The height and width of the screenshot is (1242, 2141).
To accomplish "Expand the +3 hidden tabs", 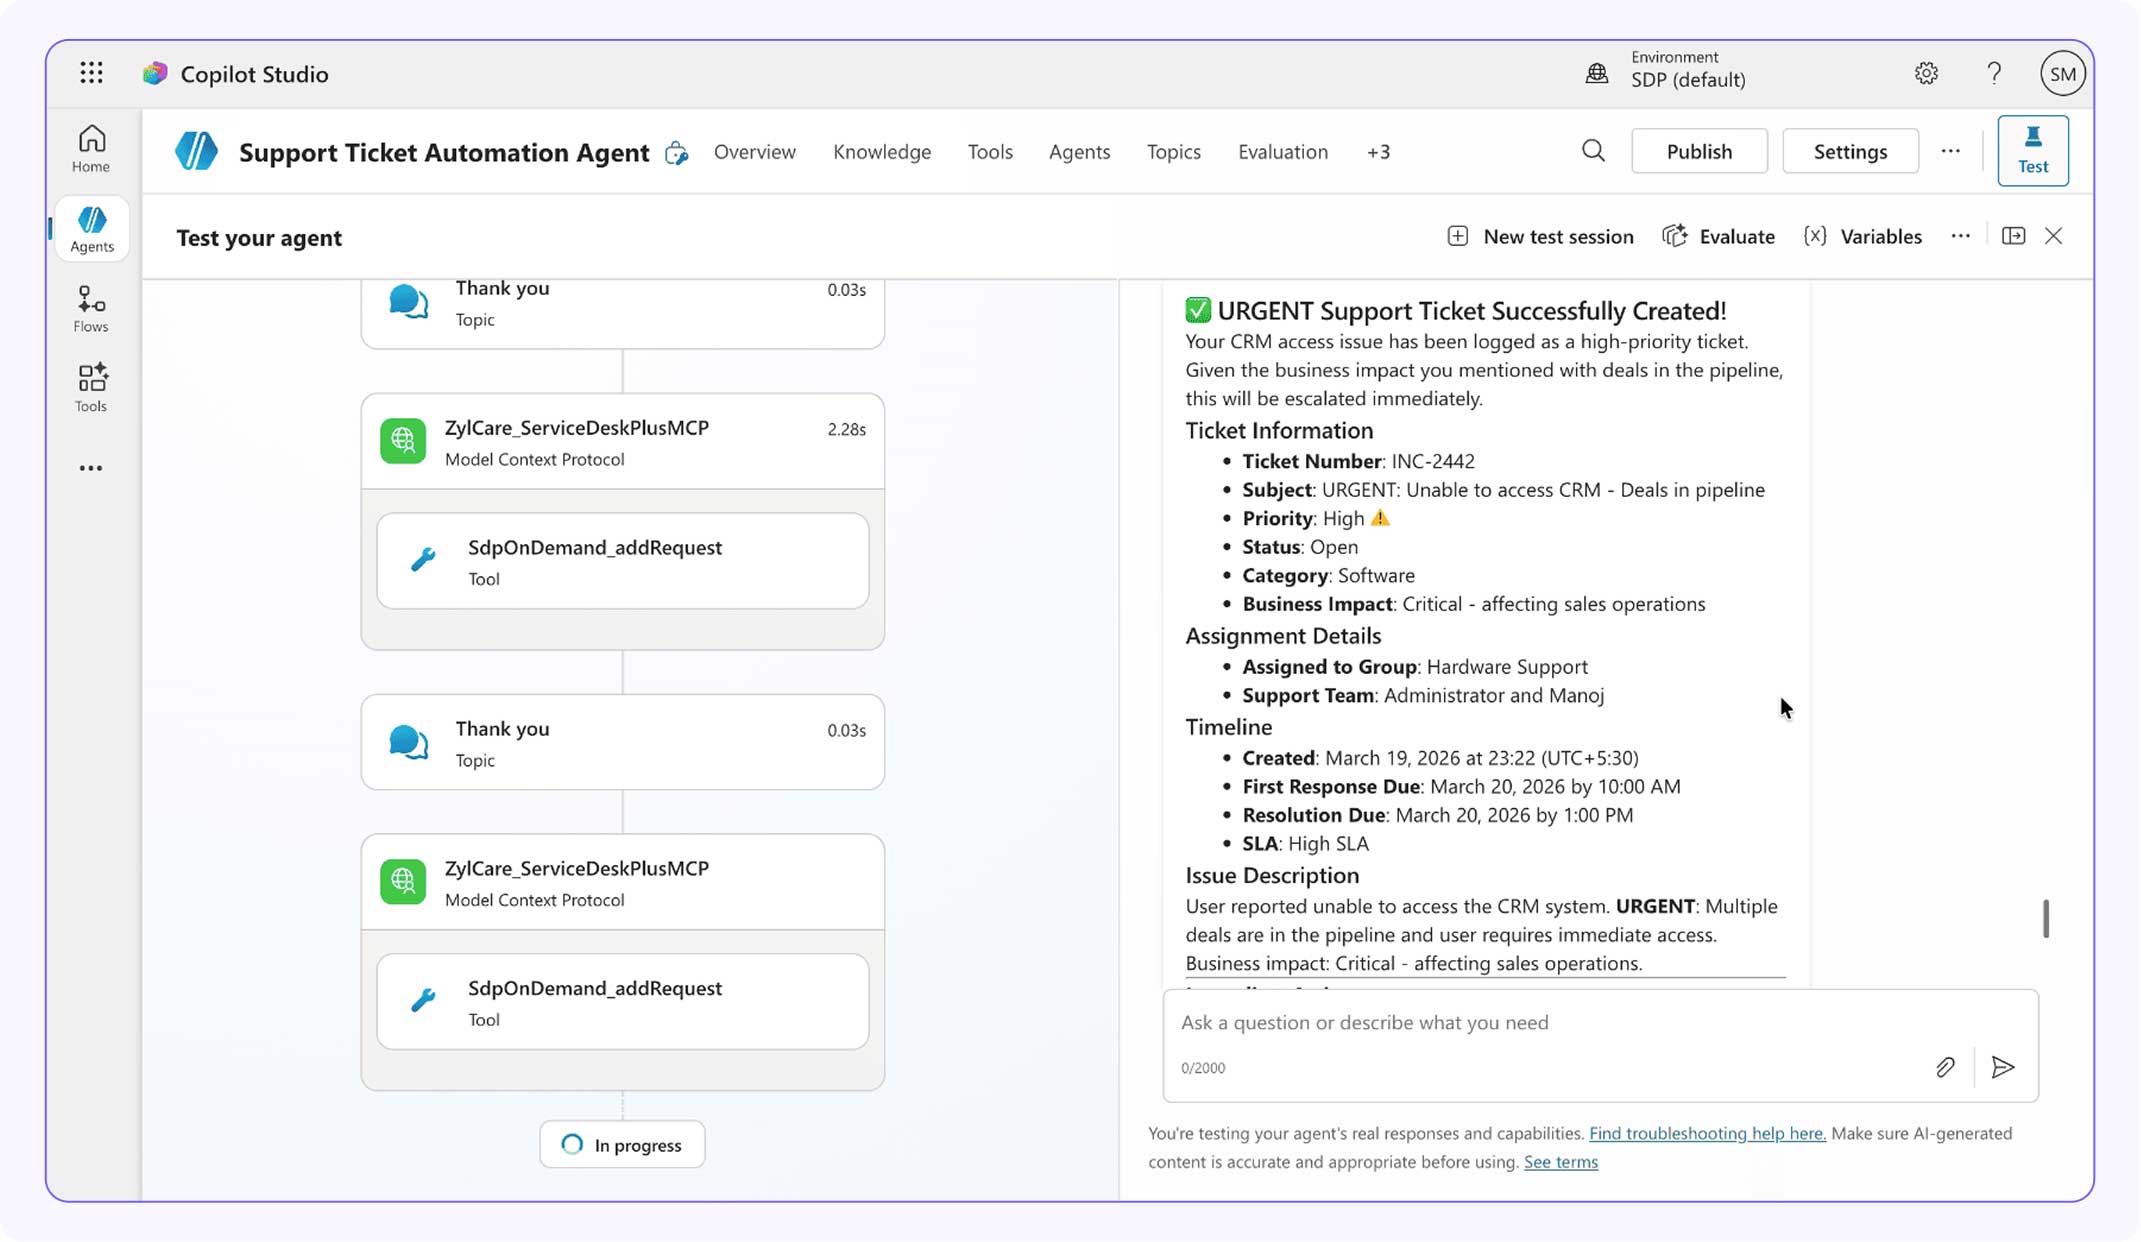I will [1379, 151].
